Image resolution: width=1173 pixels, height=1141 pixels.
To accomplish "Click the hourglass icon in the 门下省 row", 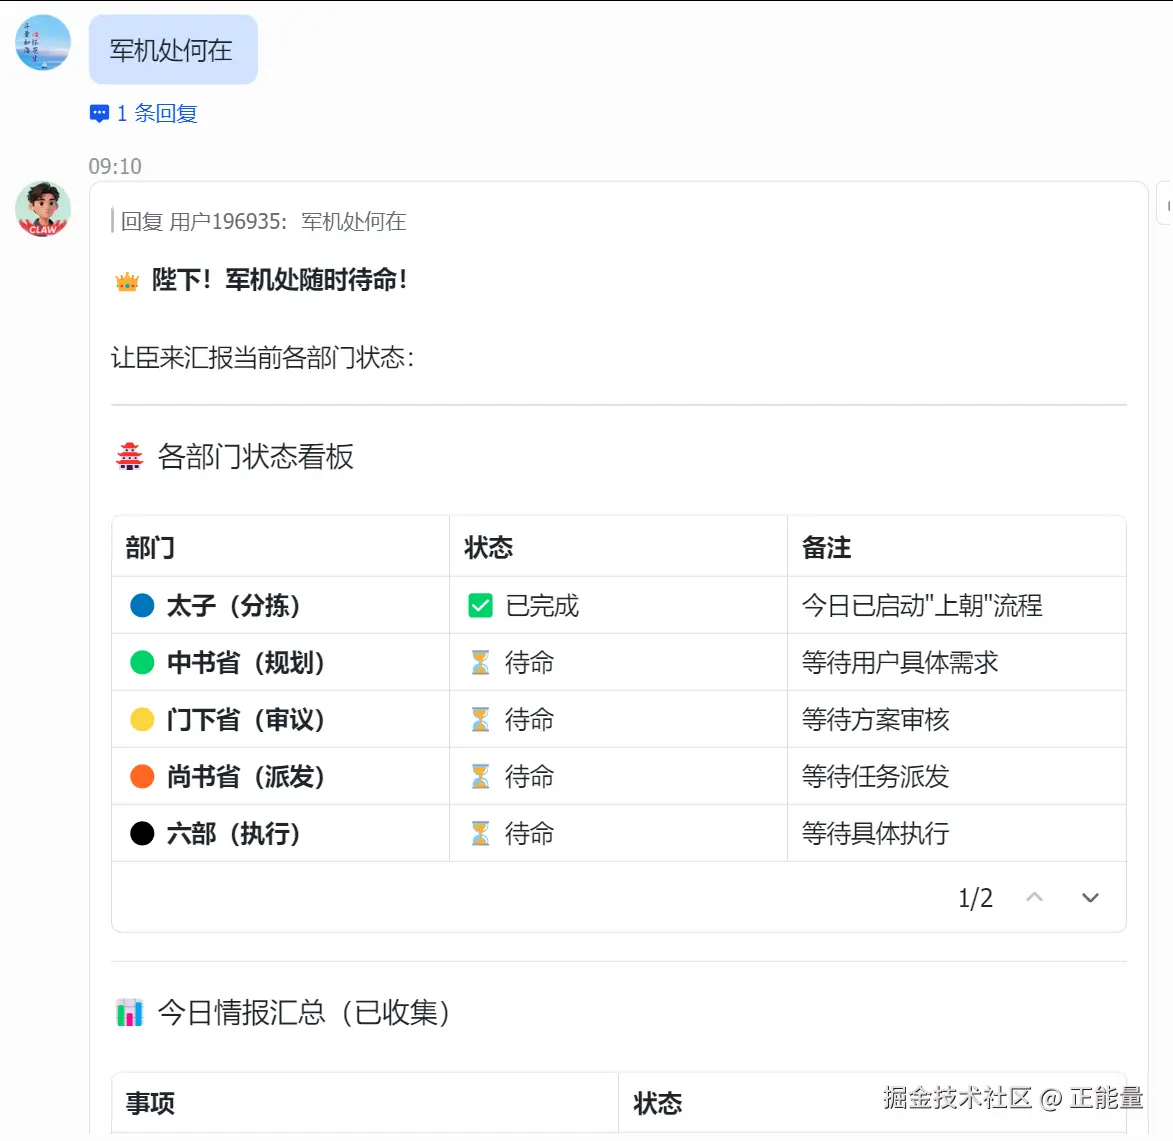I will 483,719.
